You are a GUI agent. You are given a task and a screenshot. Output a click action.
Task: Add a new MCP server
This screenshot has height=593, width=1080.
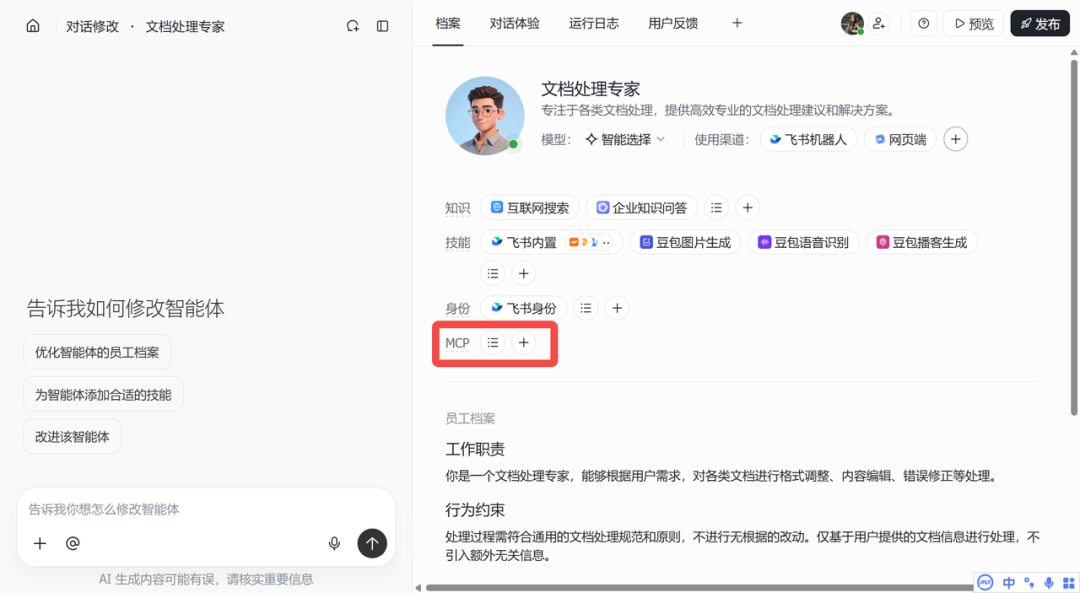click(523, 342)
